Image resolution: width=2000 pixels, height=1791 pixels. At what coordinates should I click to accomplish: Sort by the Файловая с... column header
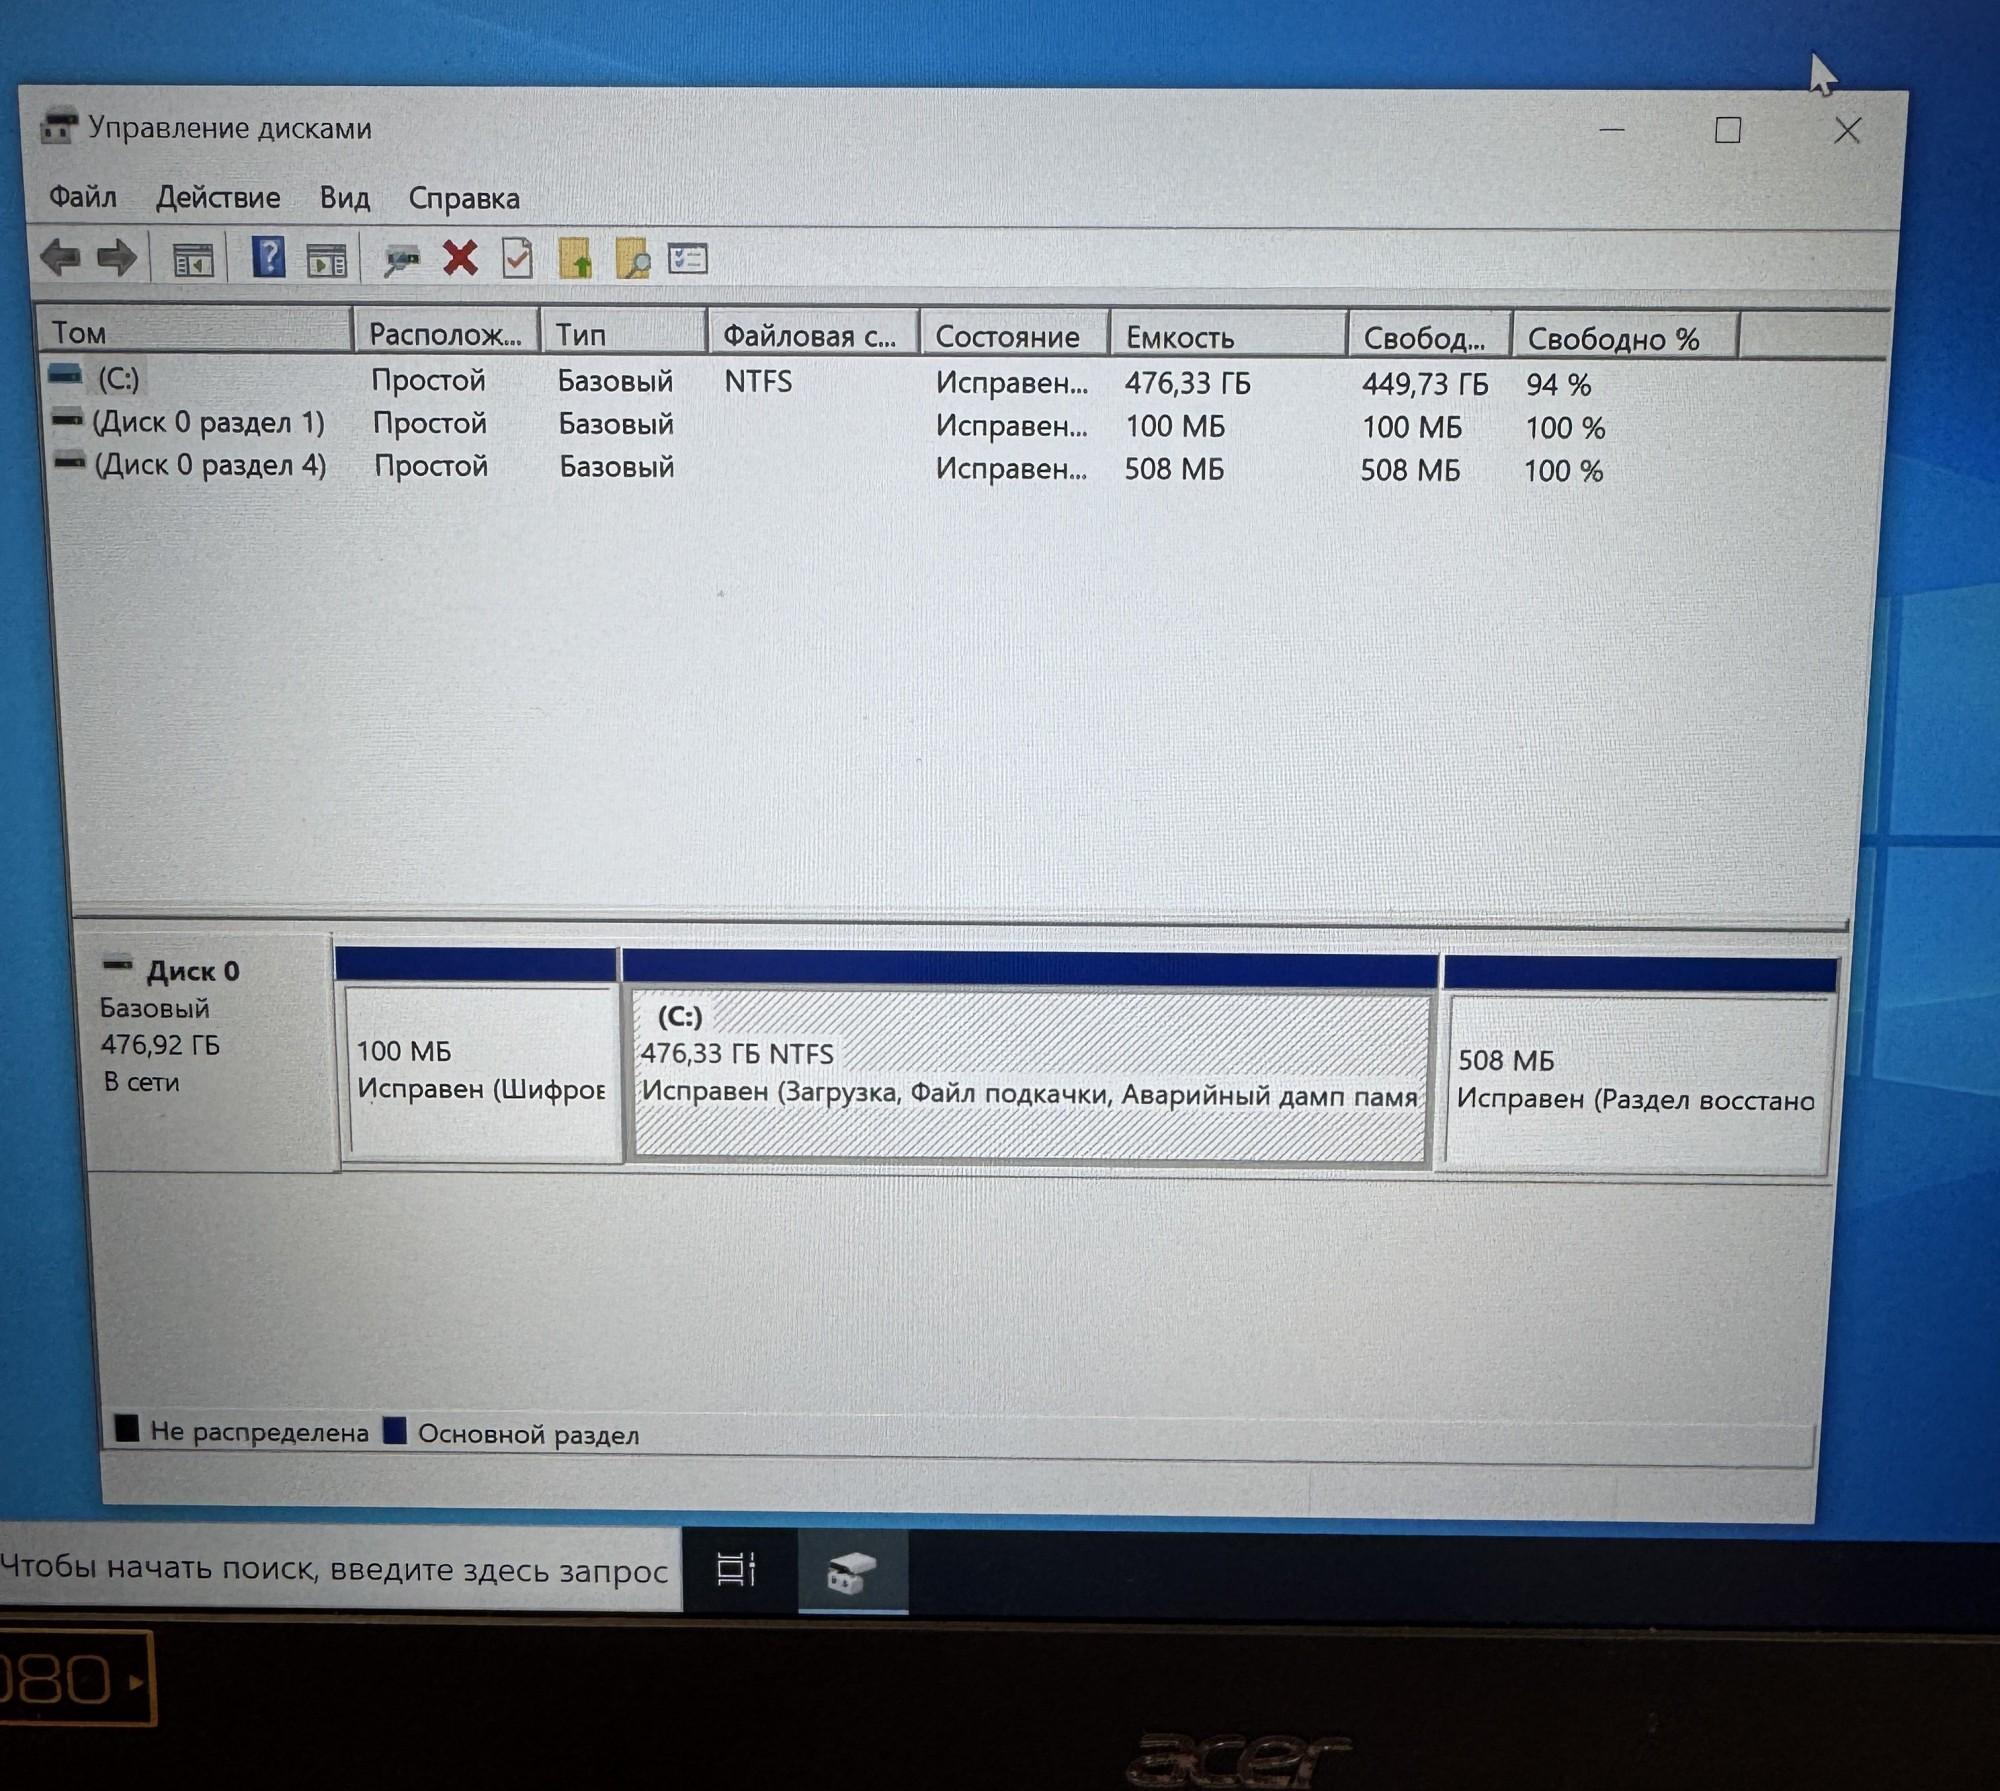(x=813, y=335)
